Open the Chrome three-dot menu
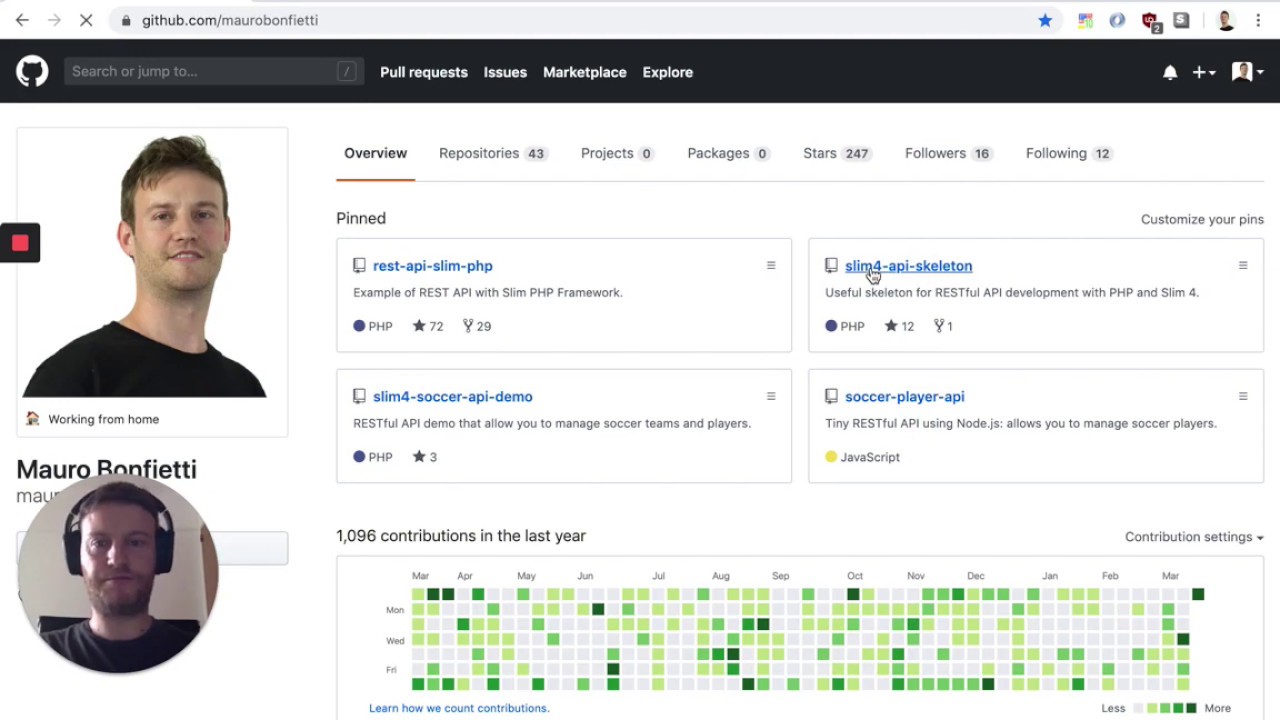This screenshot has width=1280, height=720. pyautogui.click(x=1258, y=20)
